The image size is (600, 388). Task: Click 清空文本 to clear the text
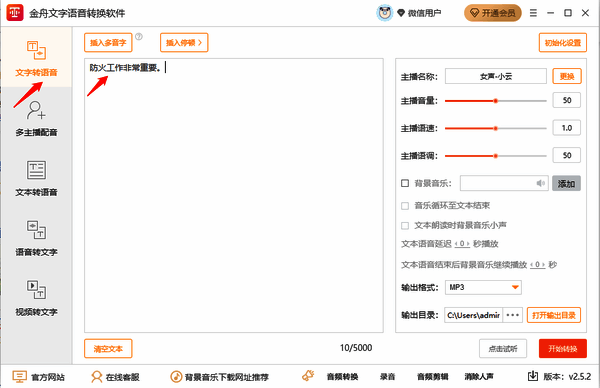108,349
